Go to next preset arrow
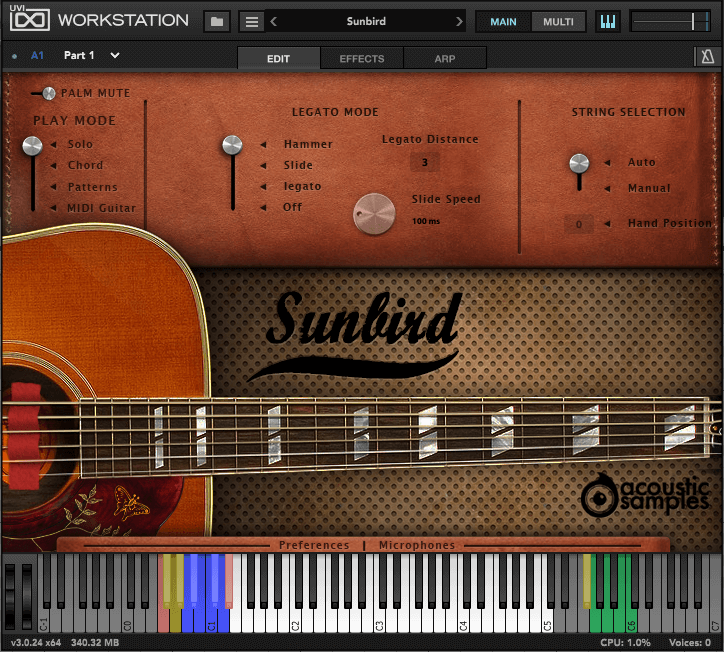 (x=459, y=21)
